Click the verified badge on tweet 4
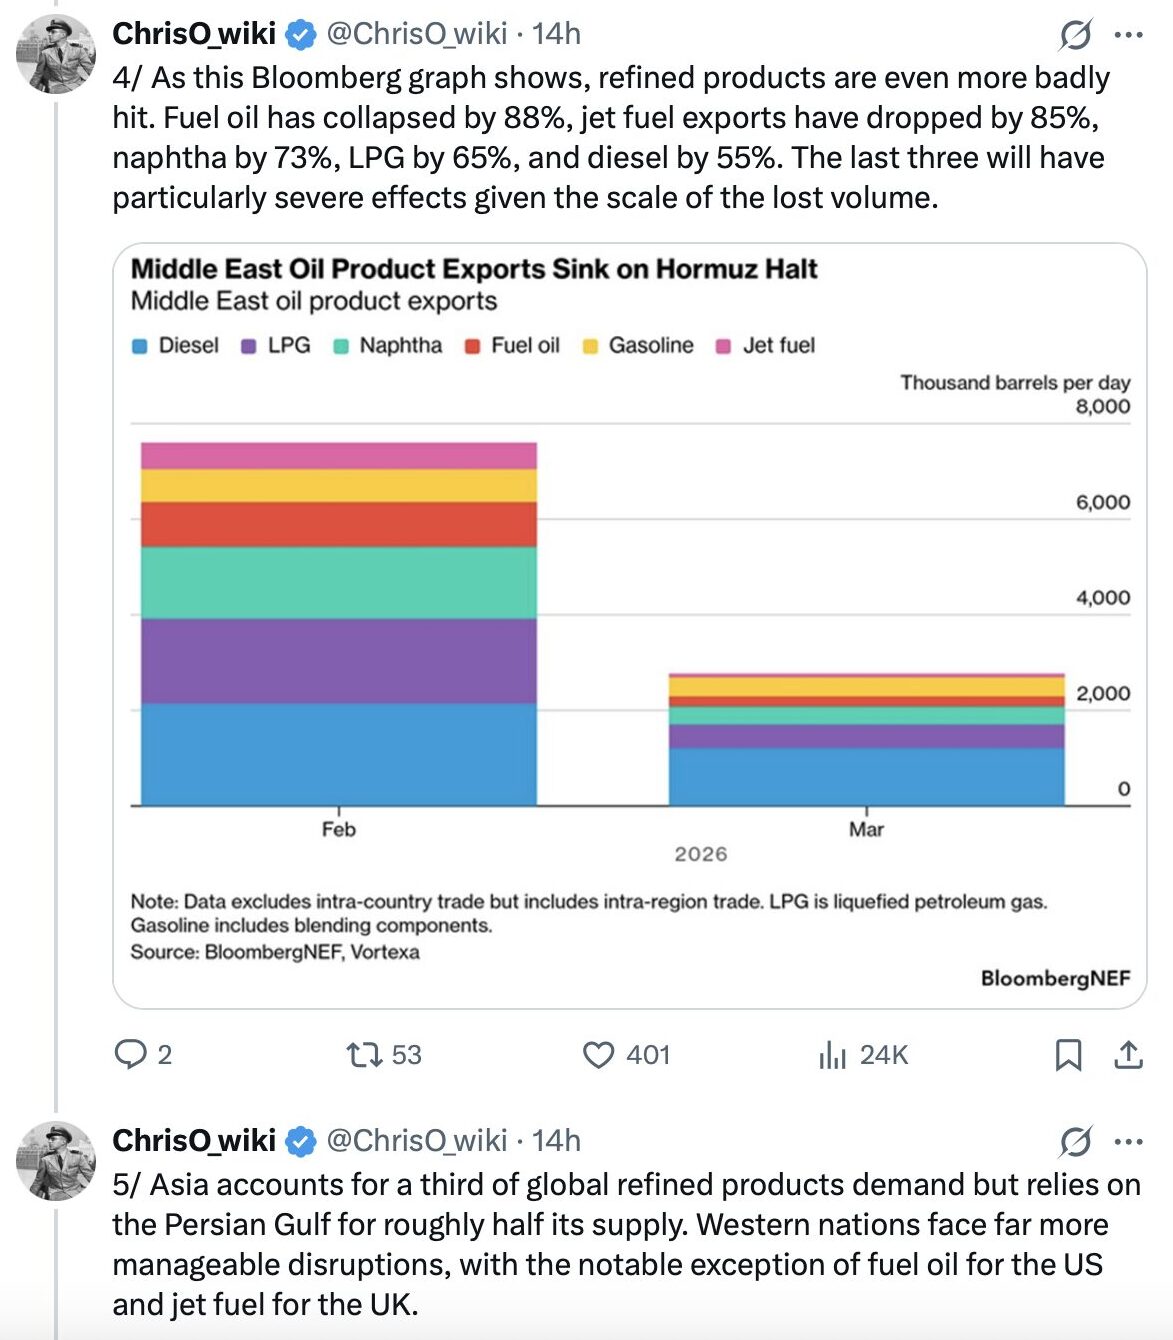1173x1340 pixels. [x=301, y=35]
